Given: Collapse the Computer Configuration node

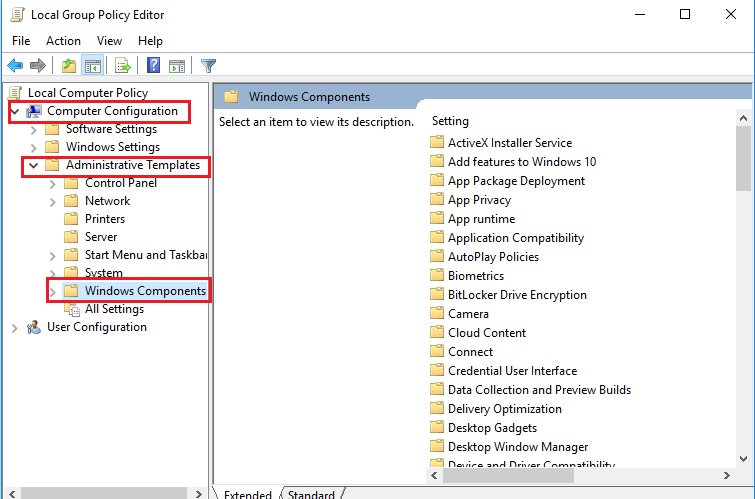Looking at the screenshot, I should [x=14, y=111].
